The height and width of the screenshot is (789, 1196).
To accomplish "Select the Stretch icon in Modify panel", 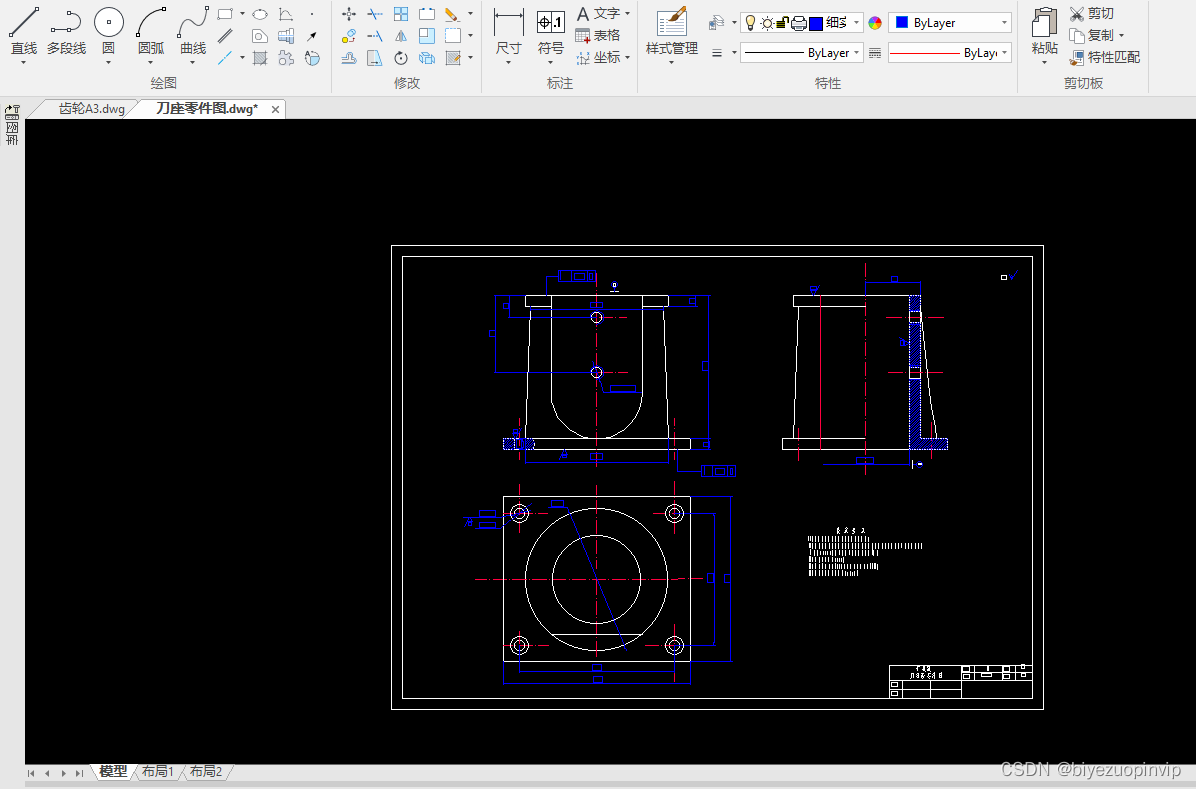I will [x=375, y=58].
